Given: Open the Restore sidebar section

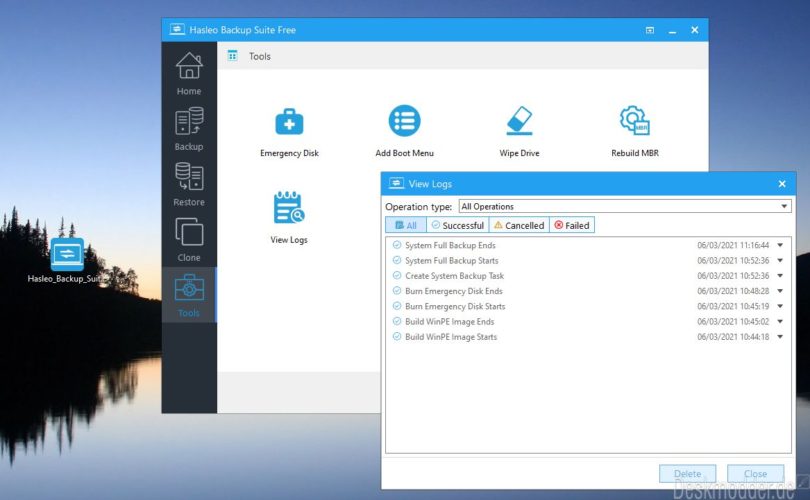Looking at the screenshot, I should tap(189, 184).
